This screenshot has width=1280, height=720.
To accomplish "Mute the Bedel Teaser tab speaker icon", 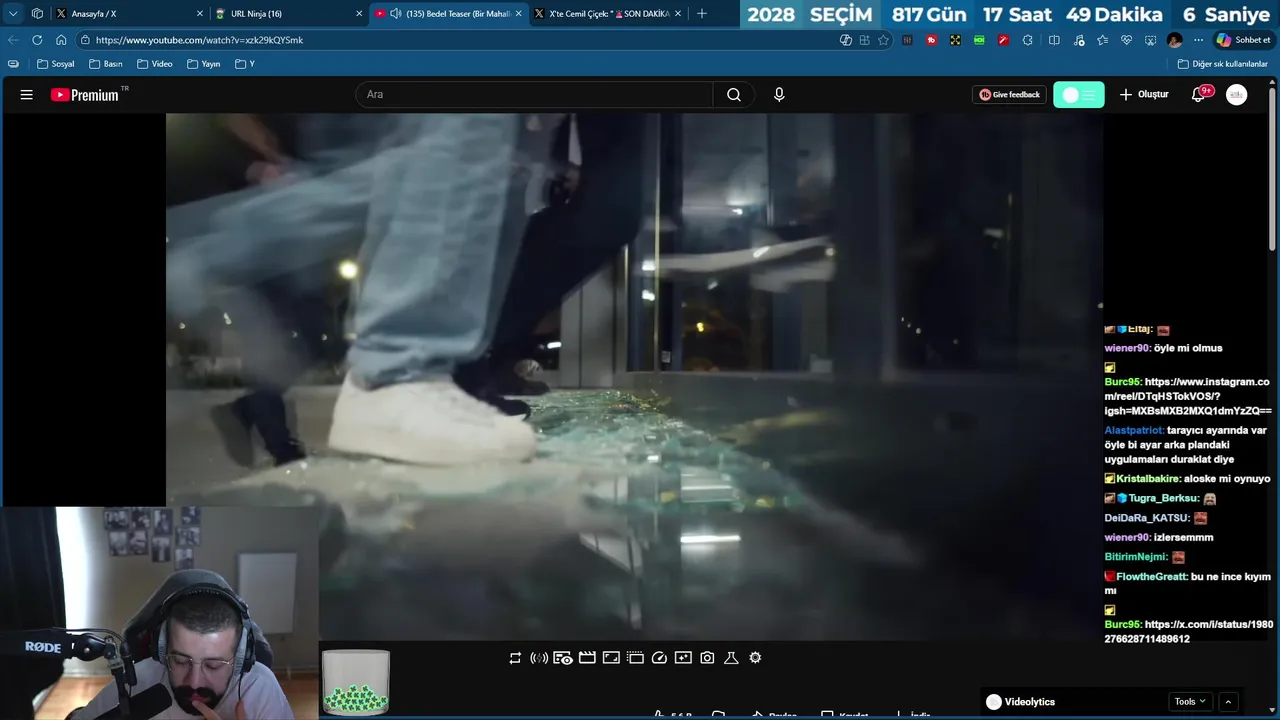I will 395,14.
